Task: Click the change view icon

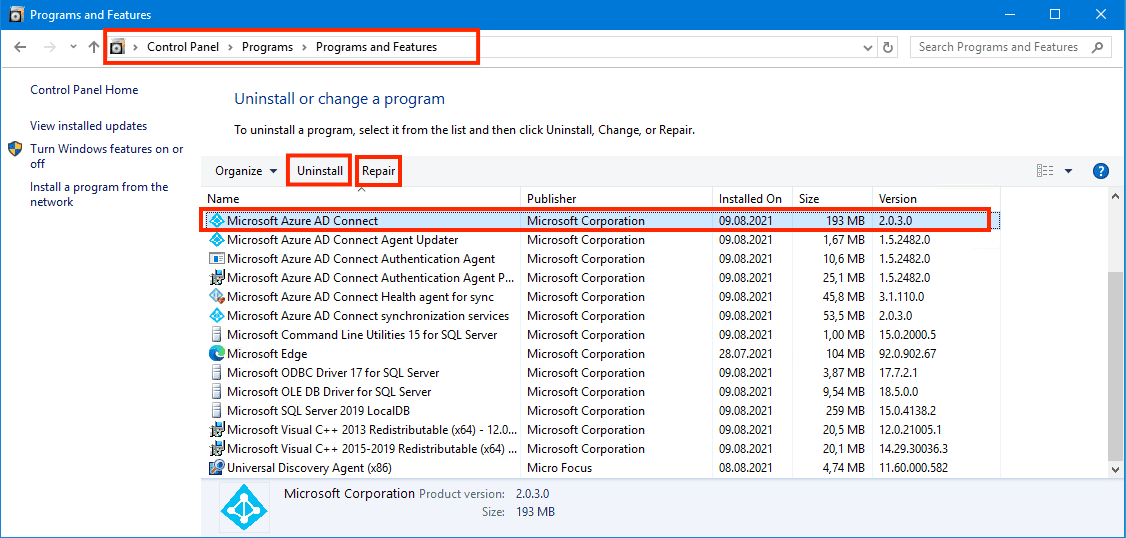Action: [1045, 171]
